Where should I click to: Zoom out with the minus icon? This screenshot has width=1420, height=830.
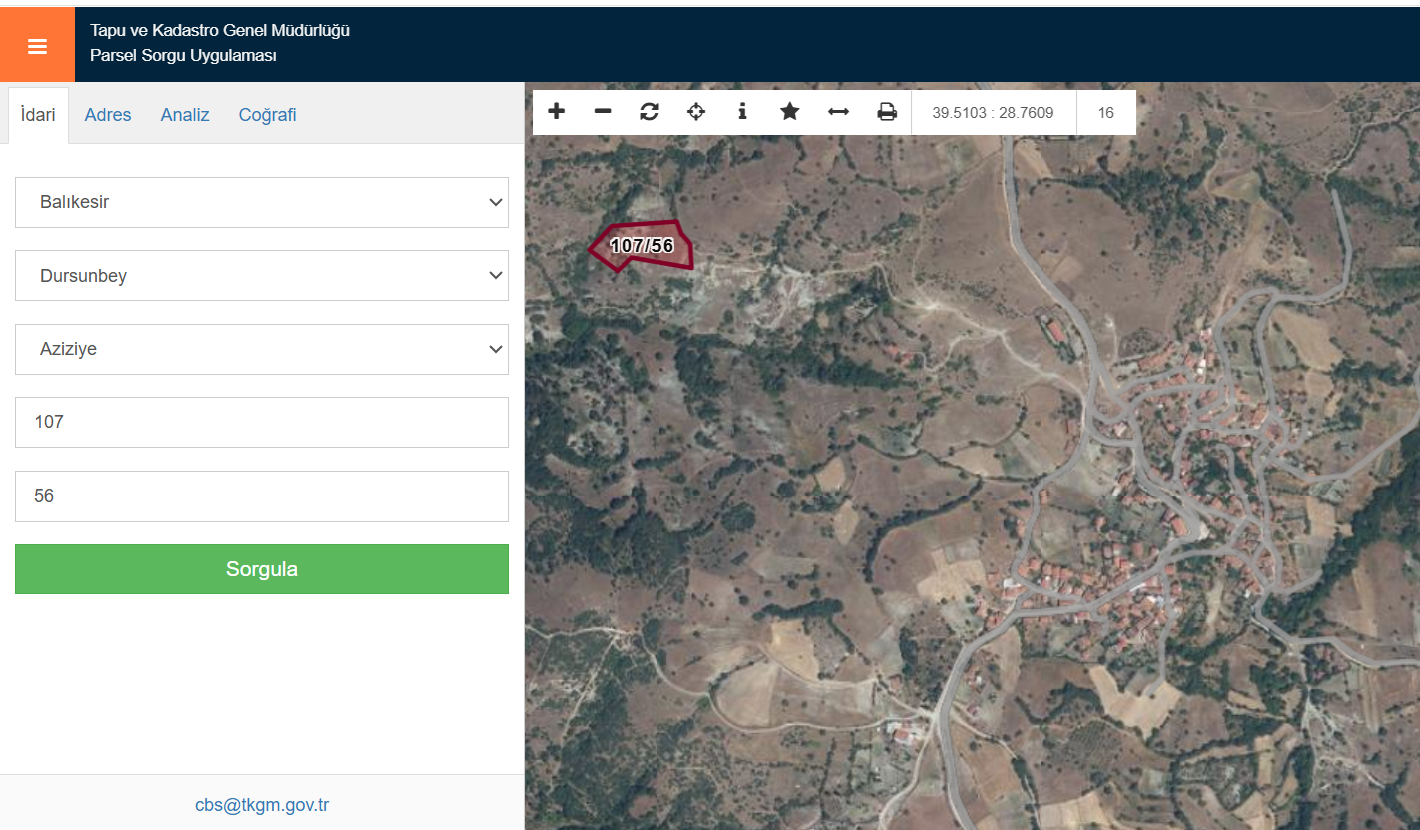click(x=603, y=112)
